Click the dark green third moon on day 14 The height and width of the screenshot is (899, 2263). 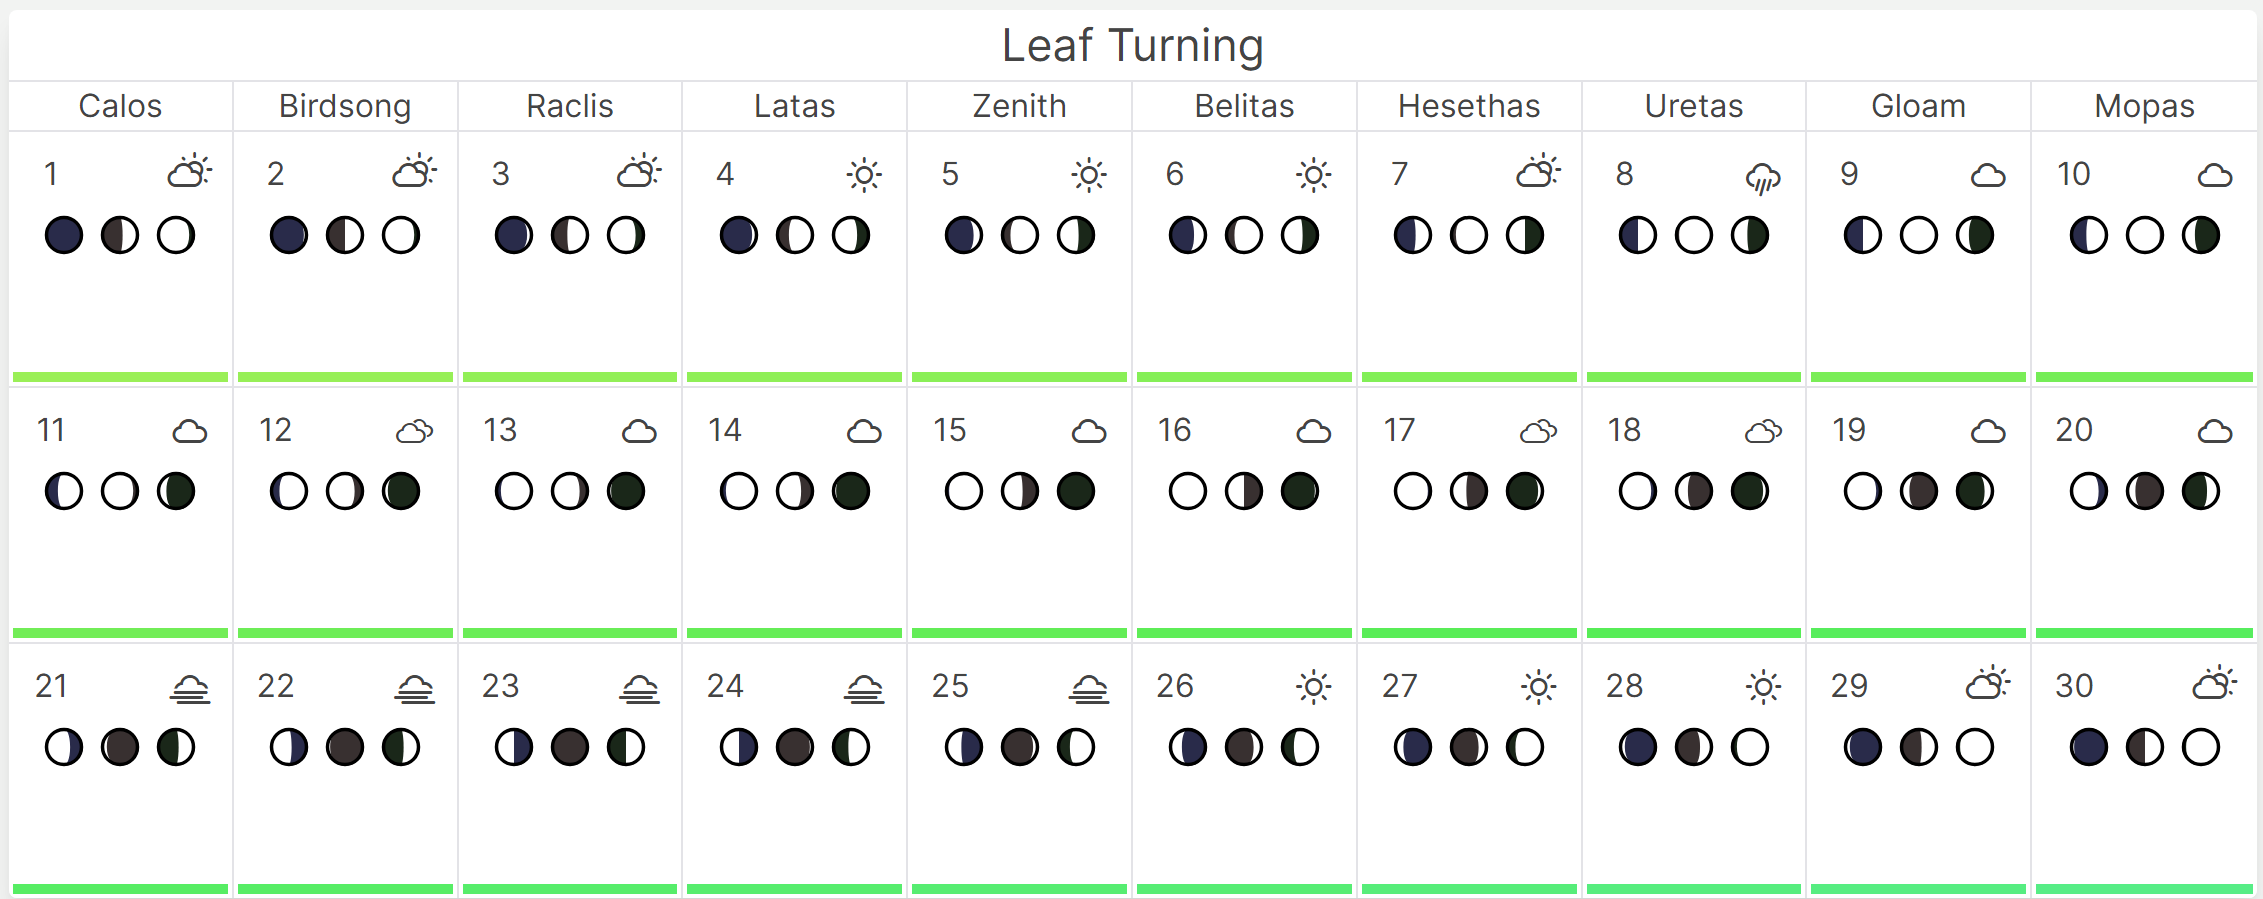click(851, 492)
